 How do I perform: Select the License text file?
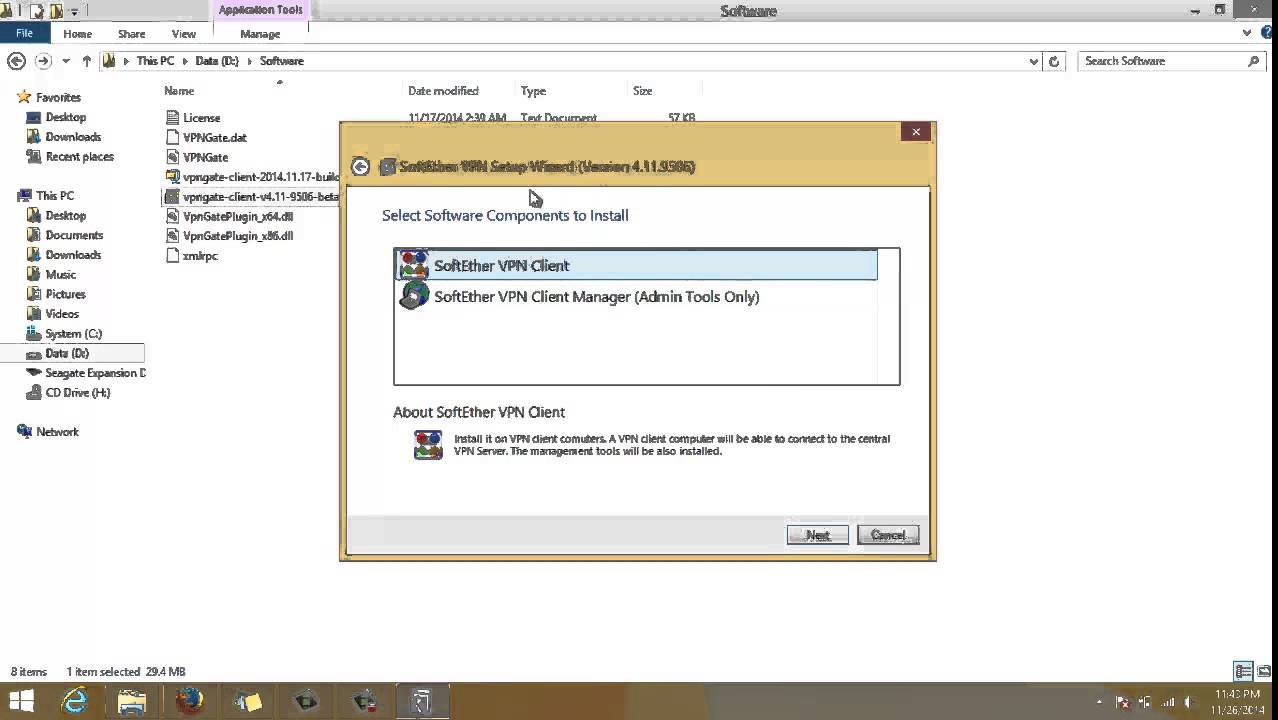(x=201, y=118)
